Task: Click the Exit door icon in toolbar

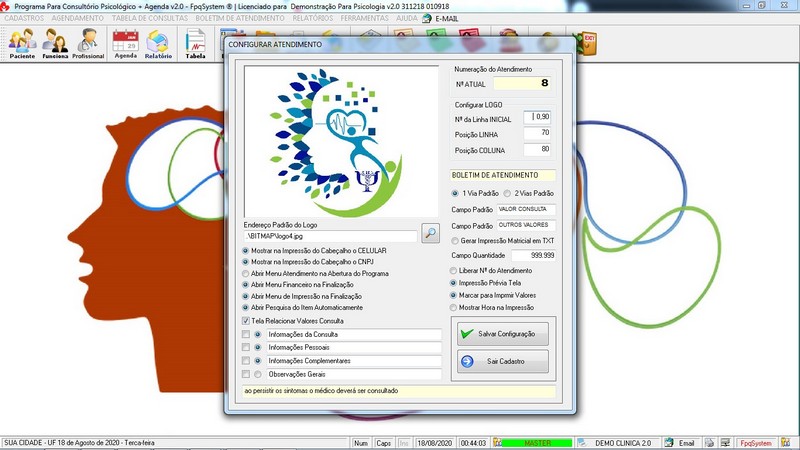Action: point(586,43)
